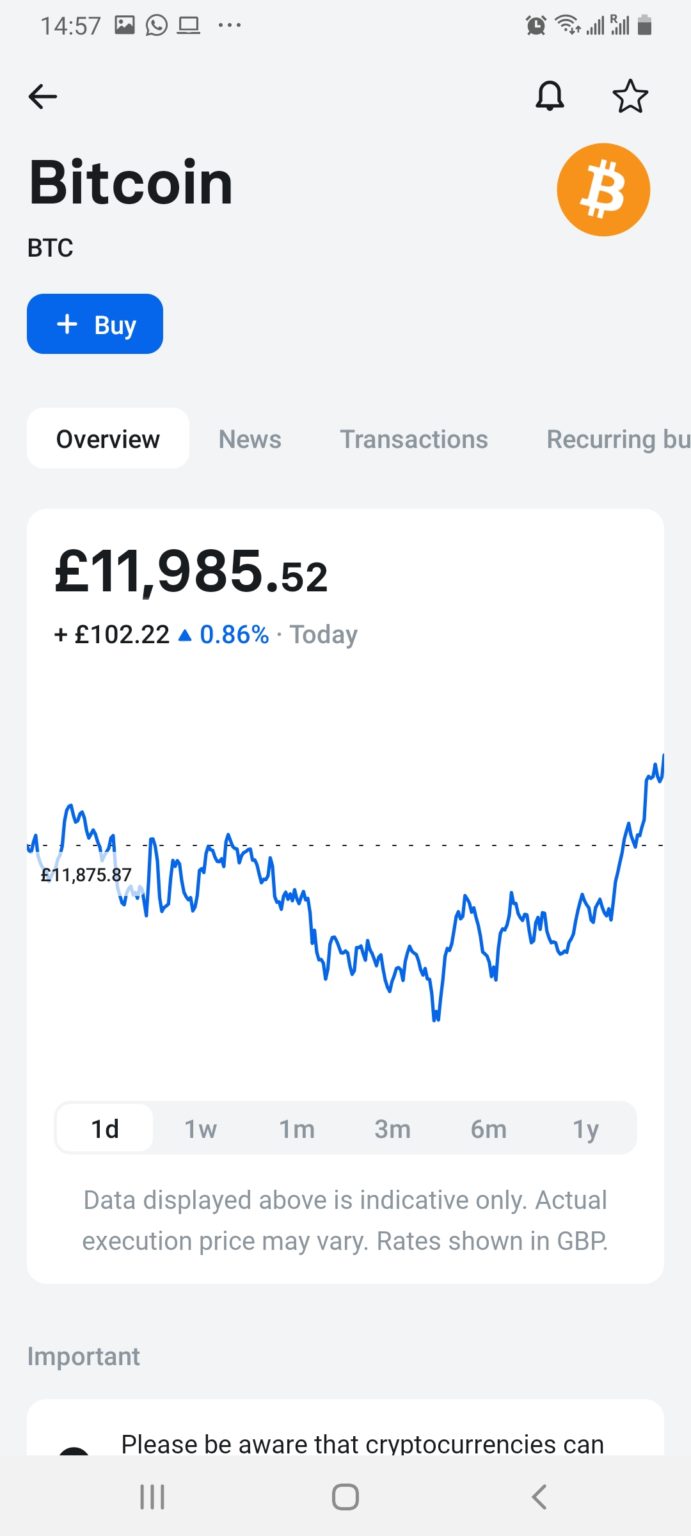Open WhatsApp notification in status bar
The image size is (691, 1536).
[156, 25]
